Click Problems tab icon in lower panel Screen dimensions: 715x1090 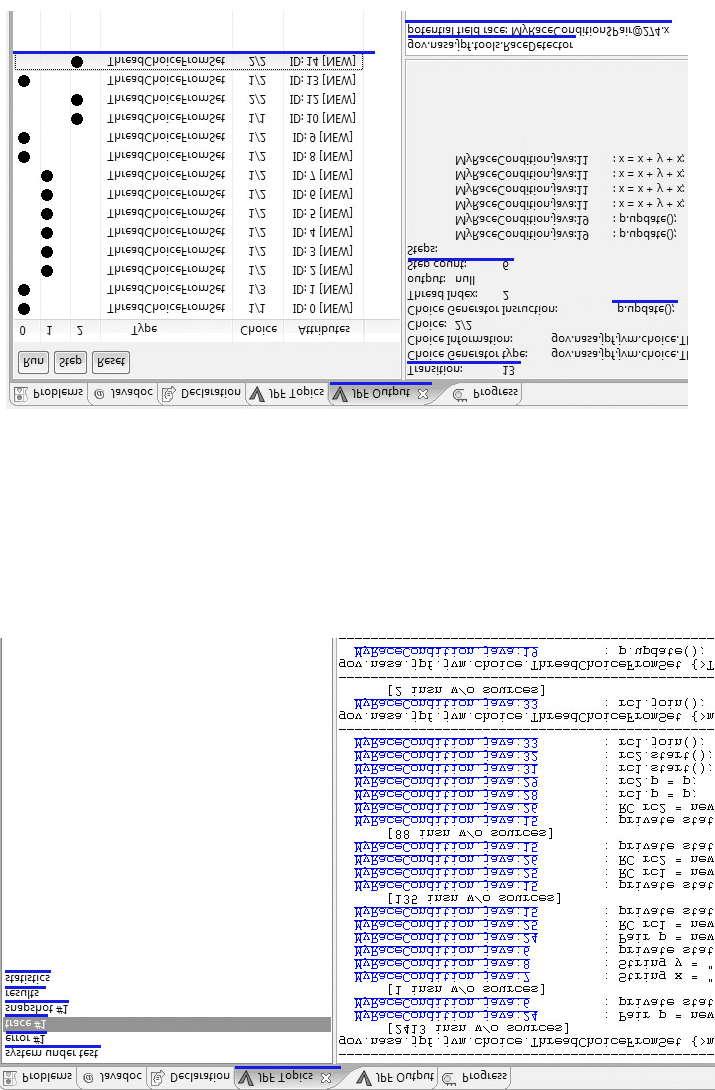[x=11, y=1077]
